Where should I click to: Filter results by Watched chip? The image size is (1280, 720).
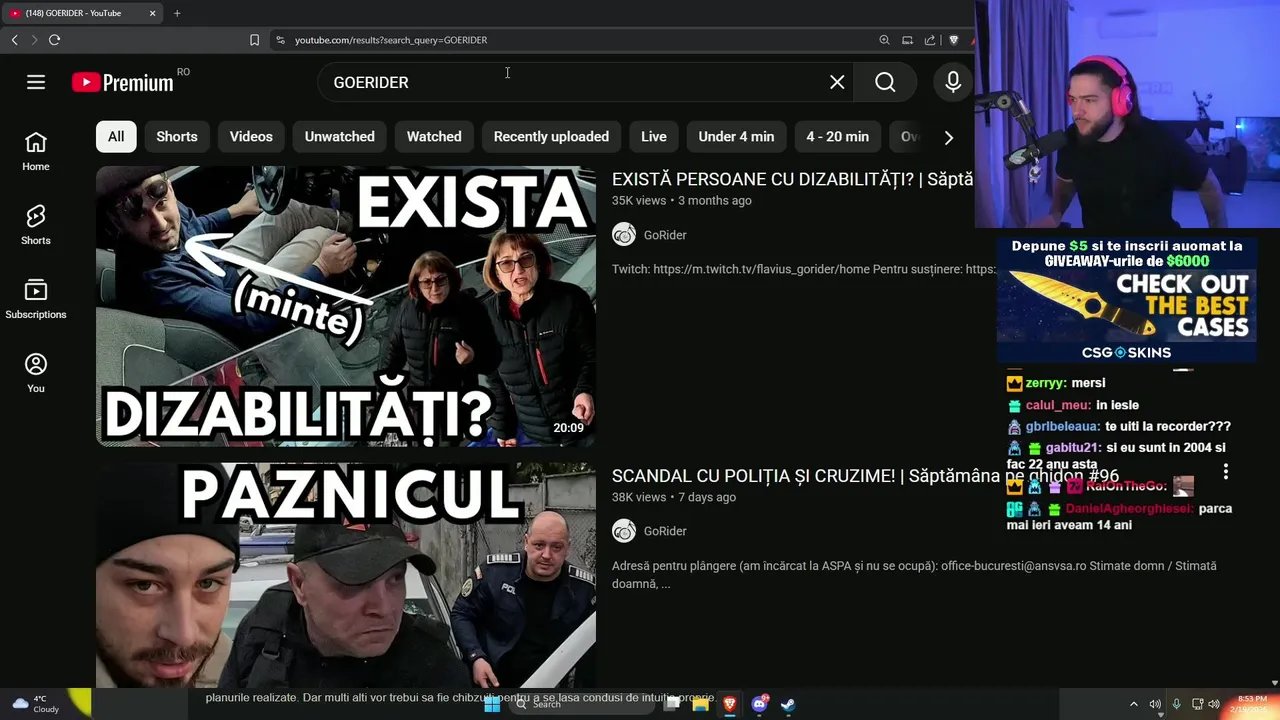(434, 137)
